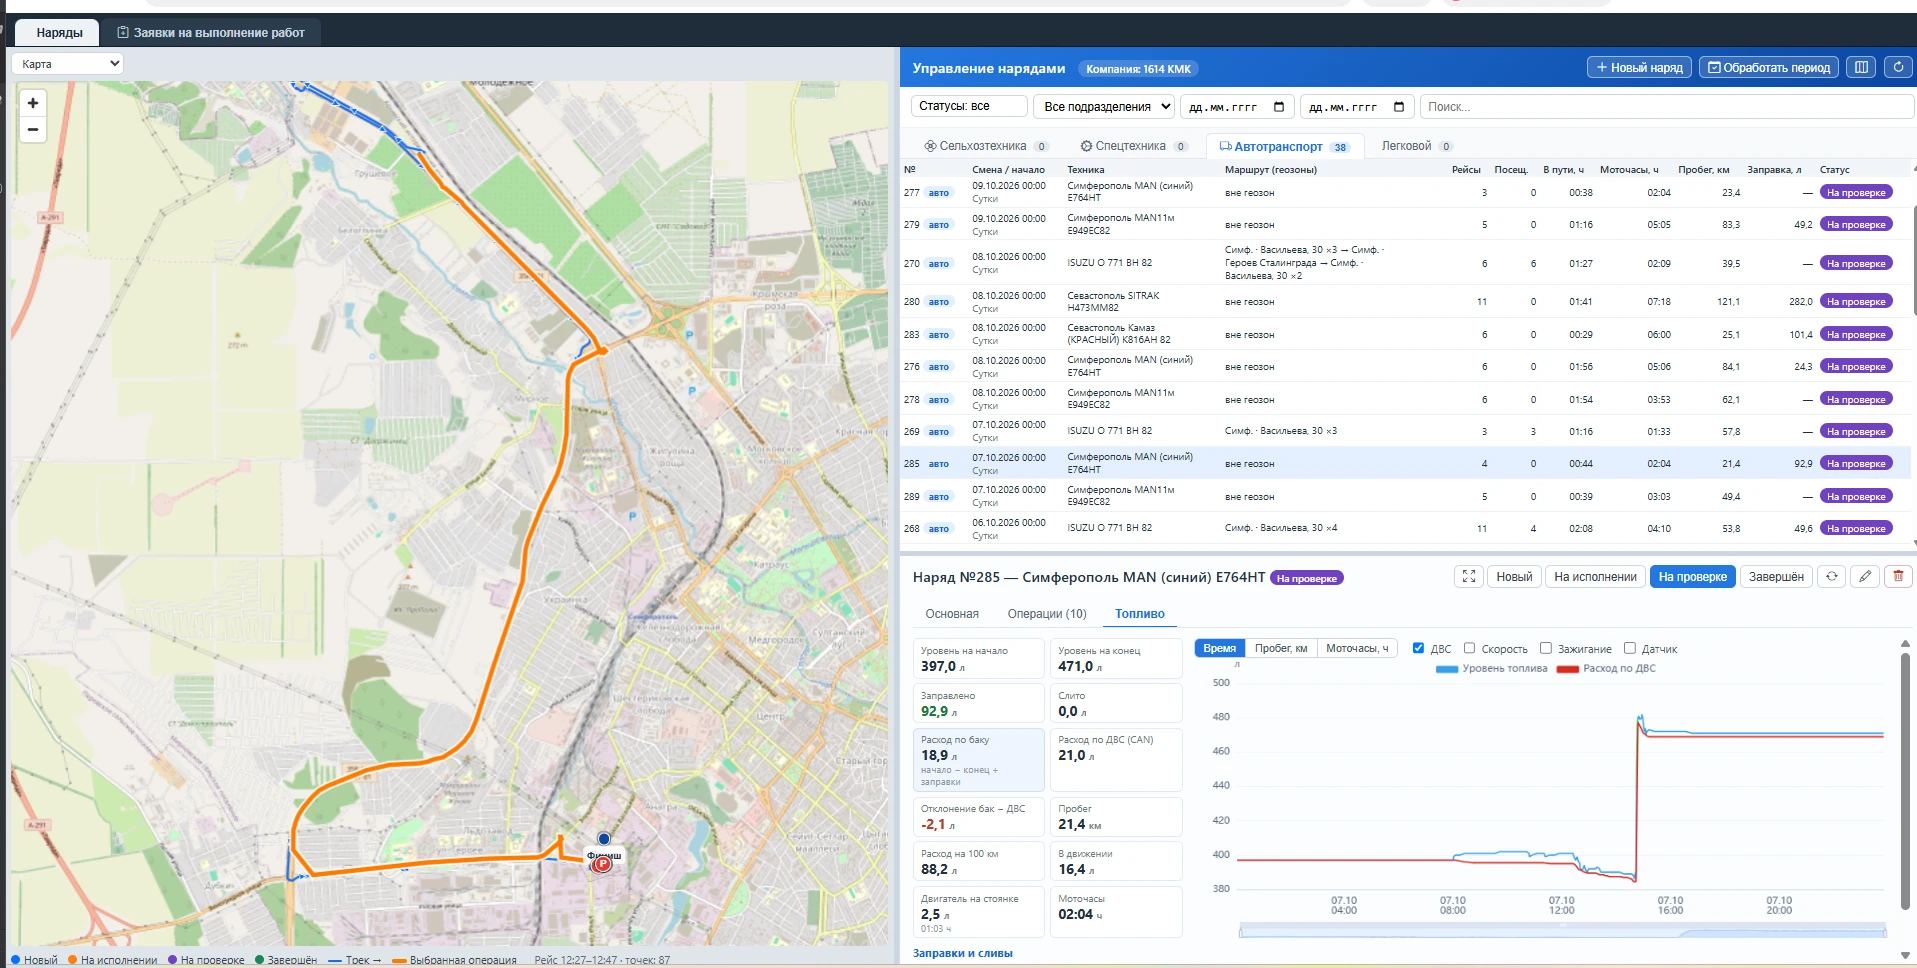Open the Легковой tab

tap(1416, 146)
